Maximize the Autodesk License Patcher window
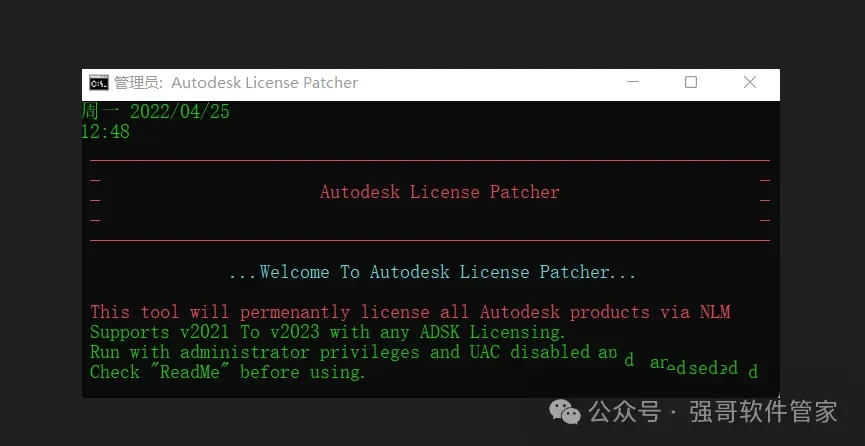This screenshot has height=446, width=865. (691, 82)
